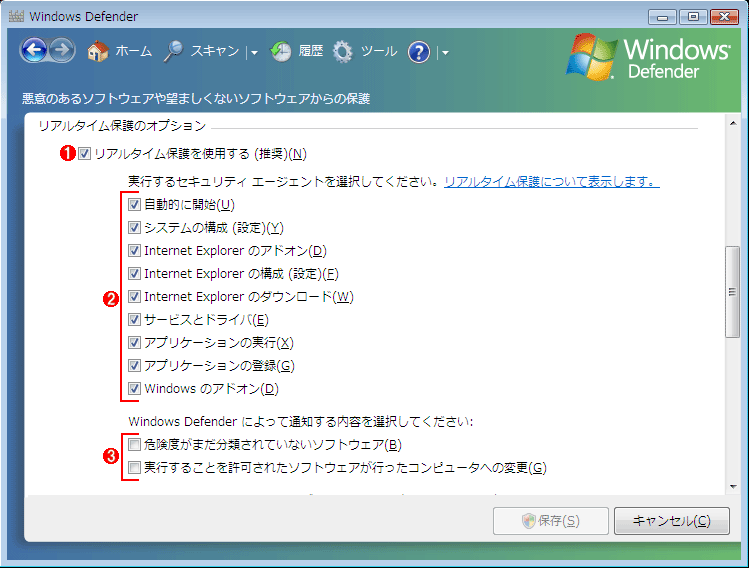Screen dimensions: 749x568
Task: Start a scan via magnifier icon
Action: [173, 51]
